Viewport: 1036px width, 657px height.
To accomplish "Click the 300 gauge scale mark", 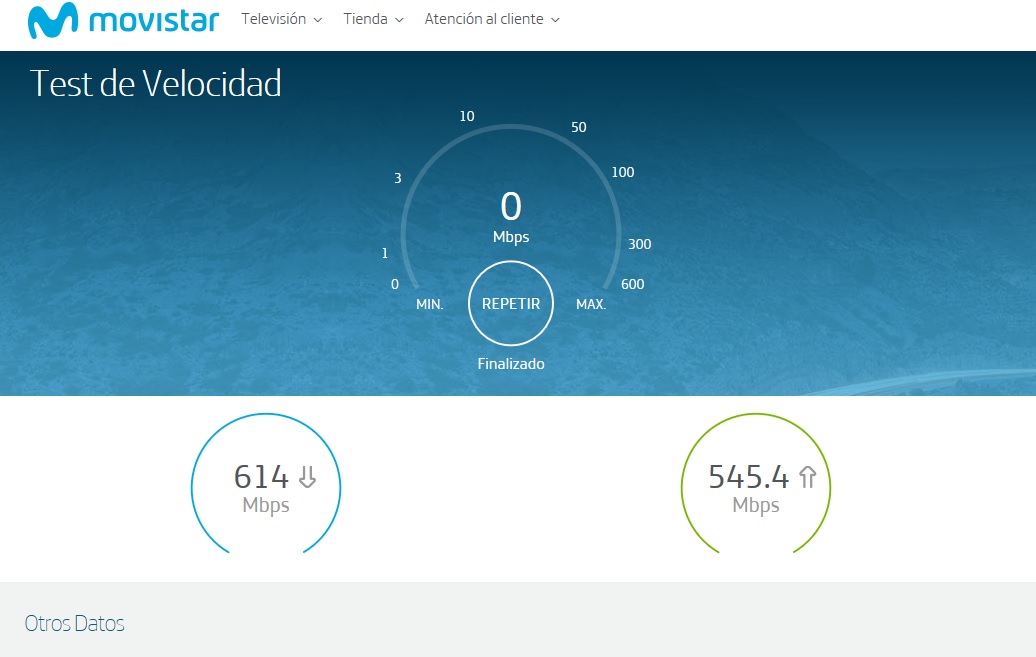I will tap(640, 244).
